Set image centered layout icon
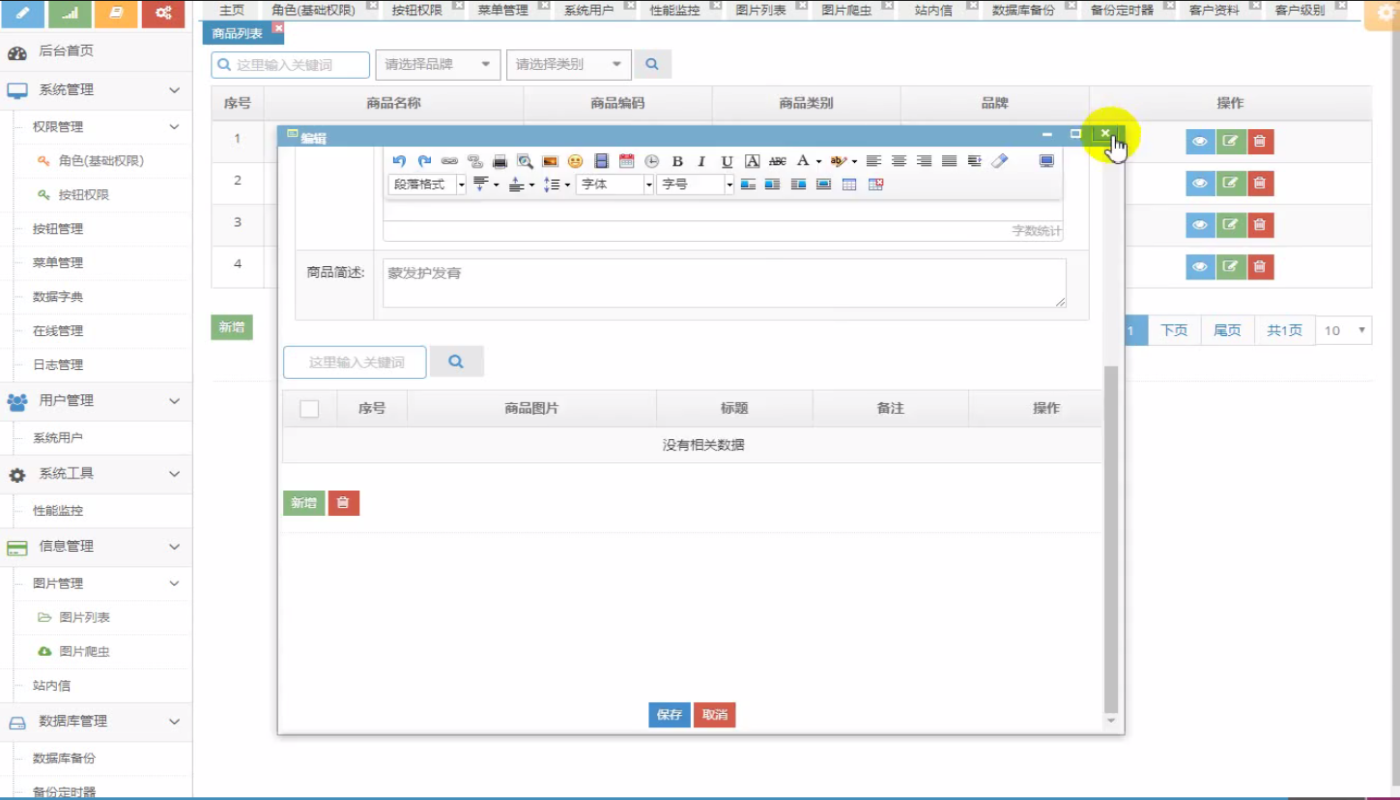1400x800 pixels. pos(823,185)
